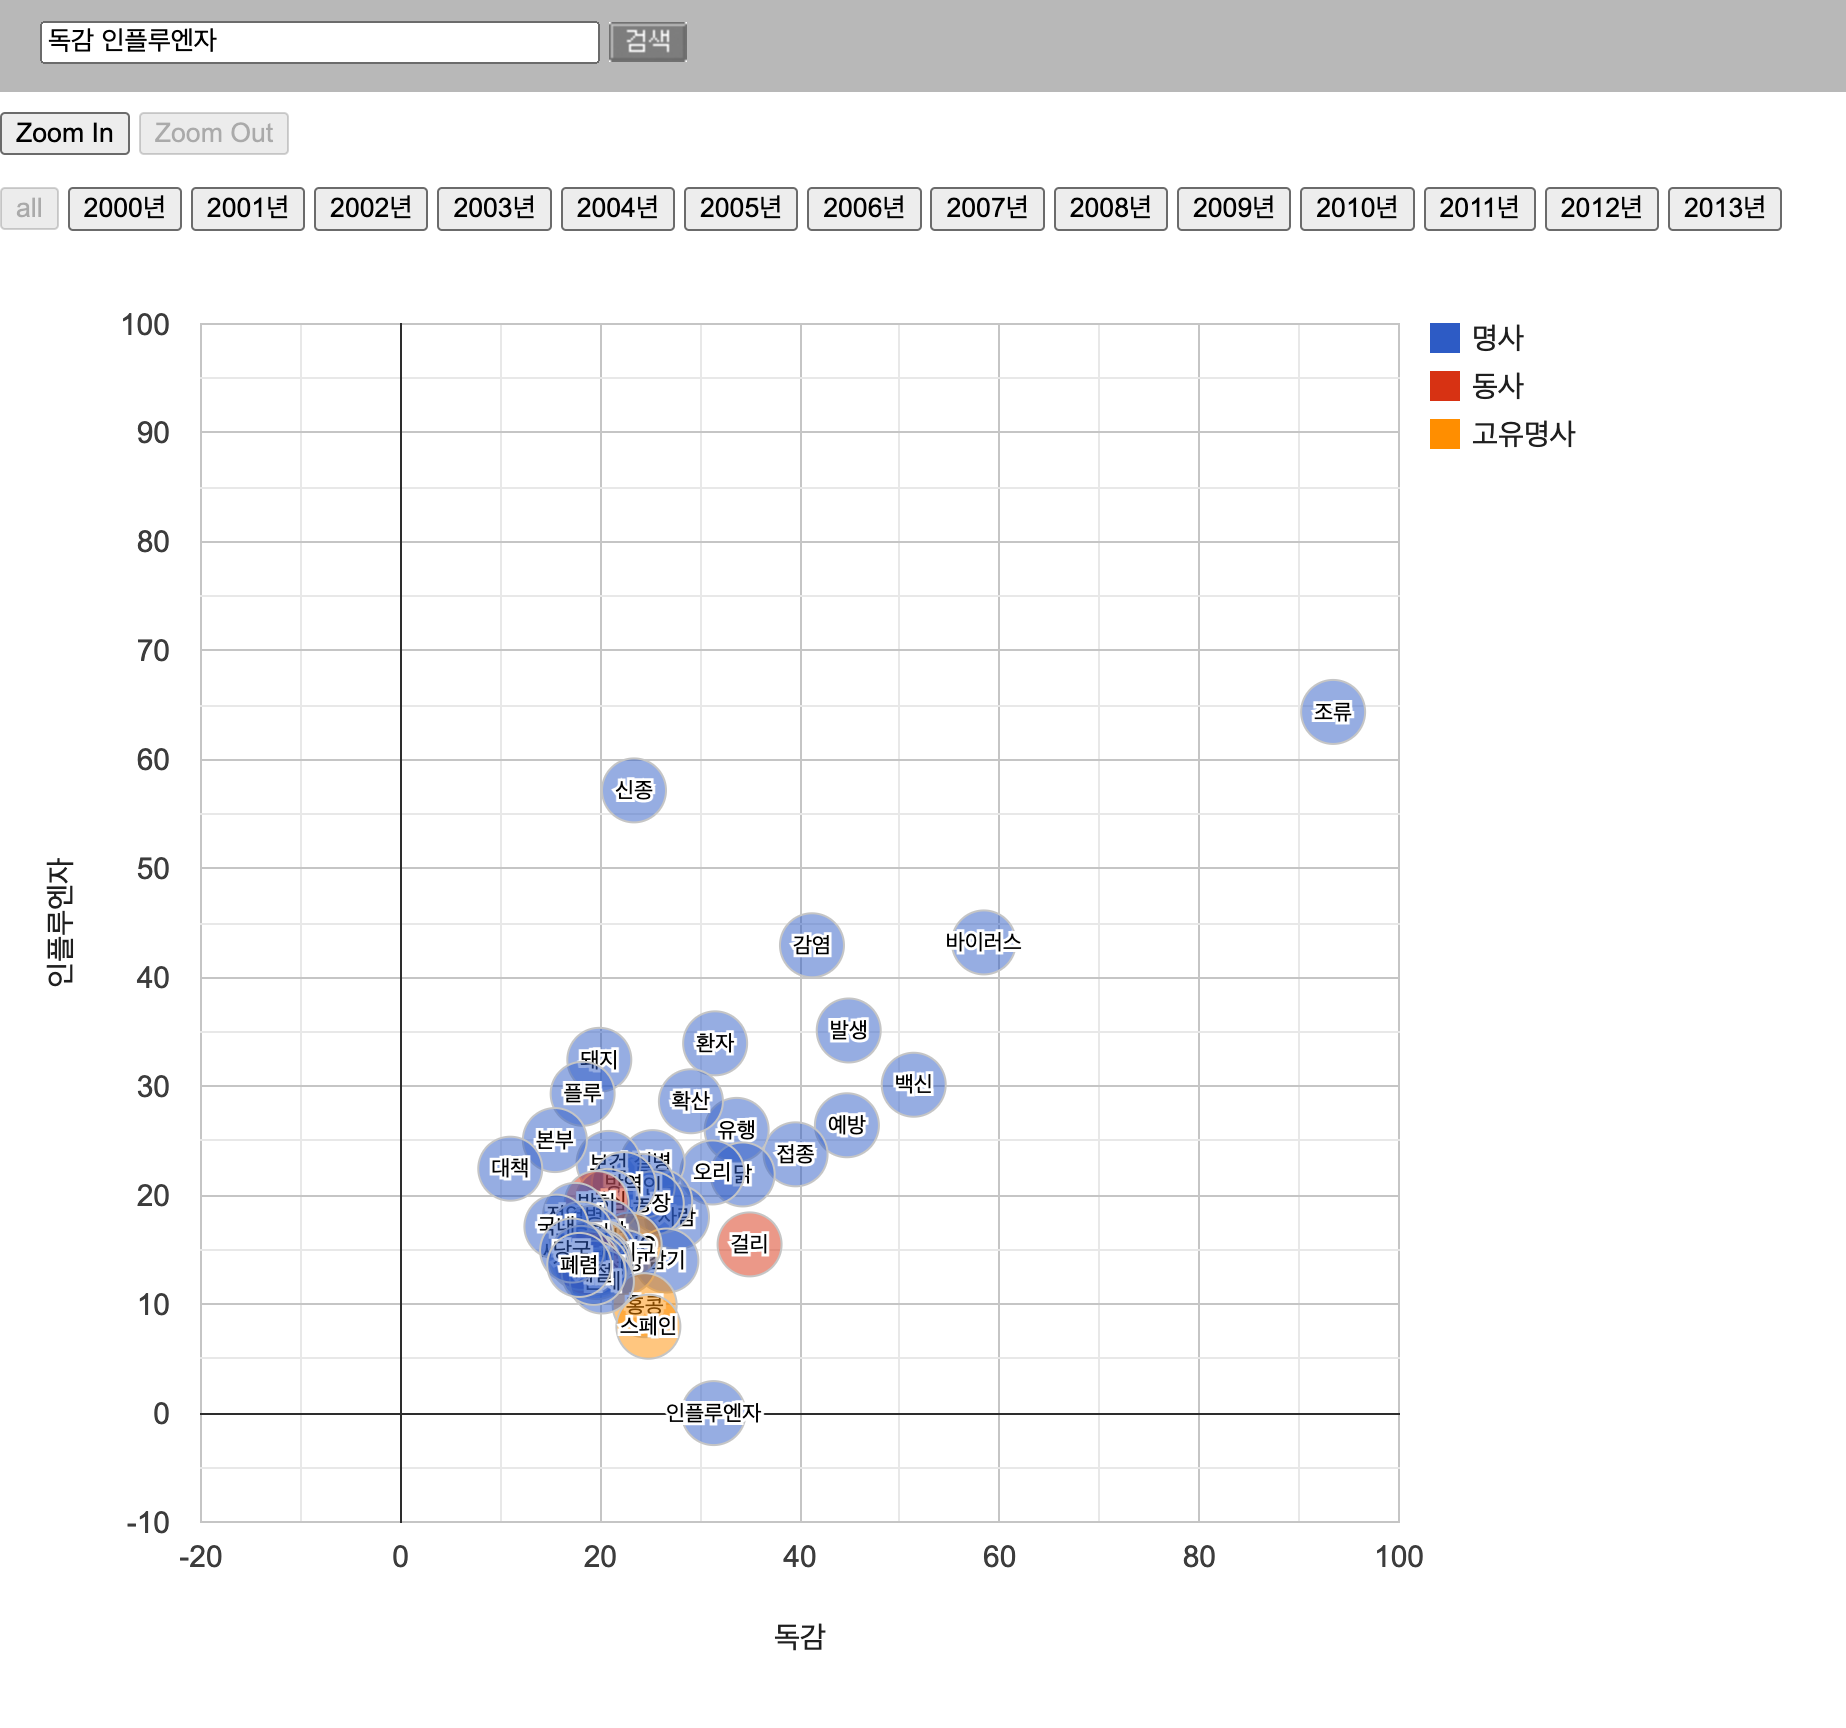Filter by year 2001년
This screenshot has height=1728, width=1846.
(x=248, y=208)
